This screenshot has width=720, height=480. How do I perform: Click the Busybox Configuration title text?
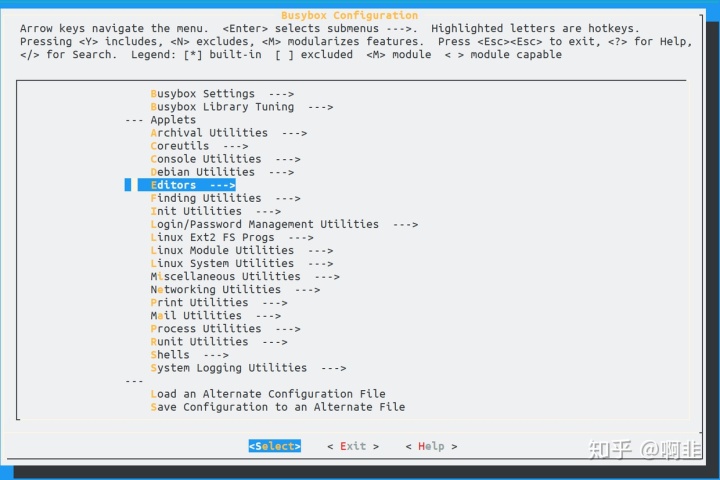click(349, 16)
